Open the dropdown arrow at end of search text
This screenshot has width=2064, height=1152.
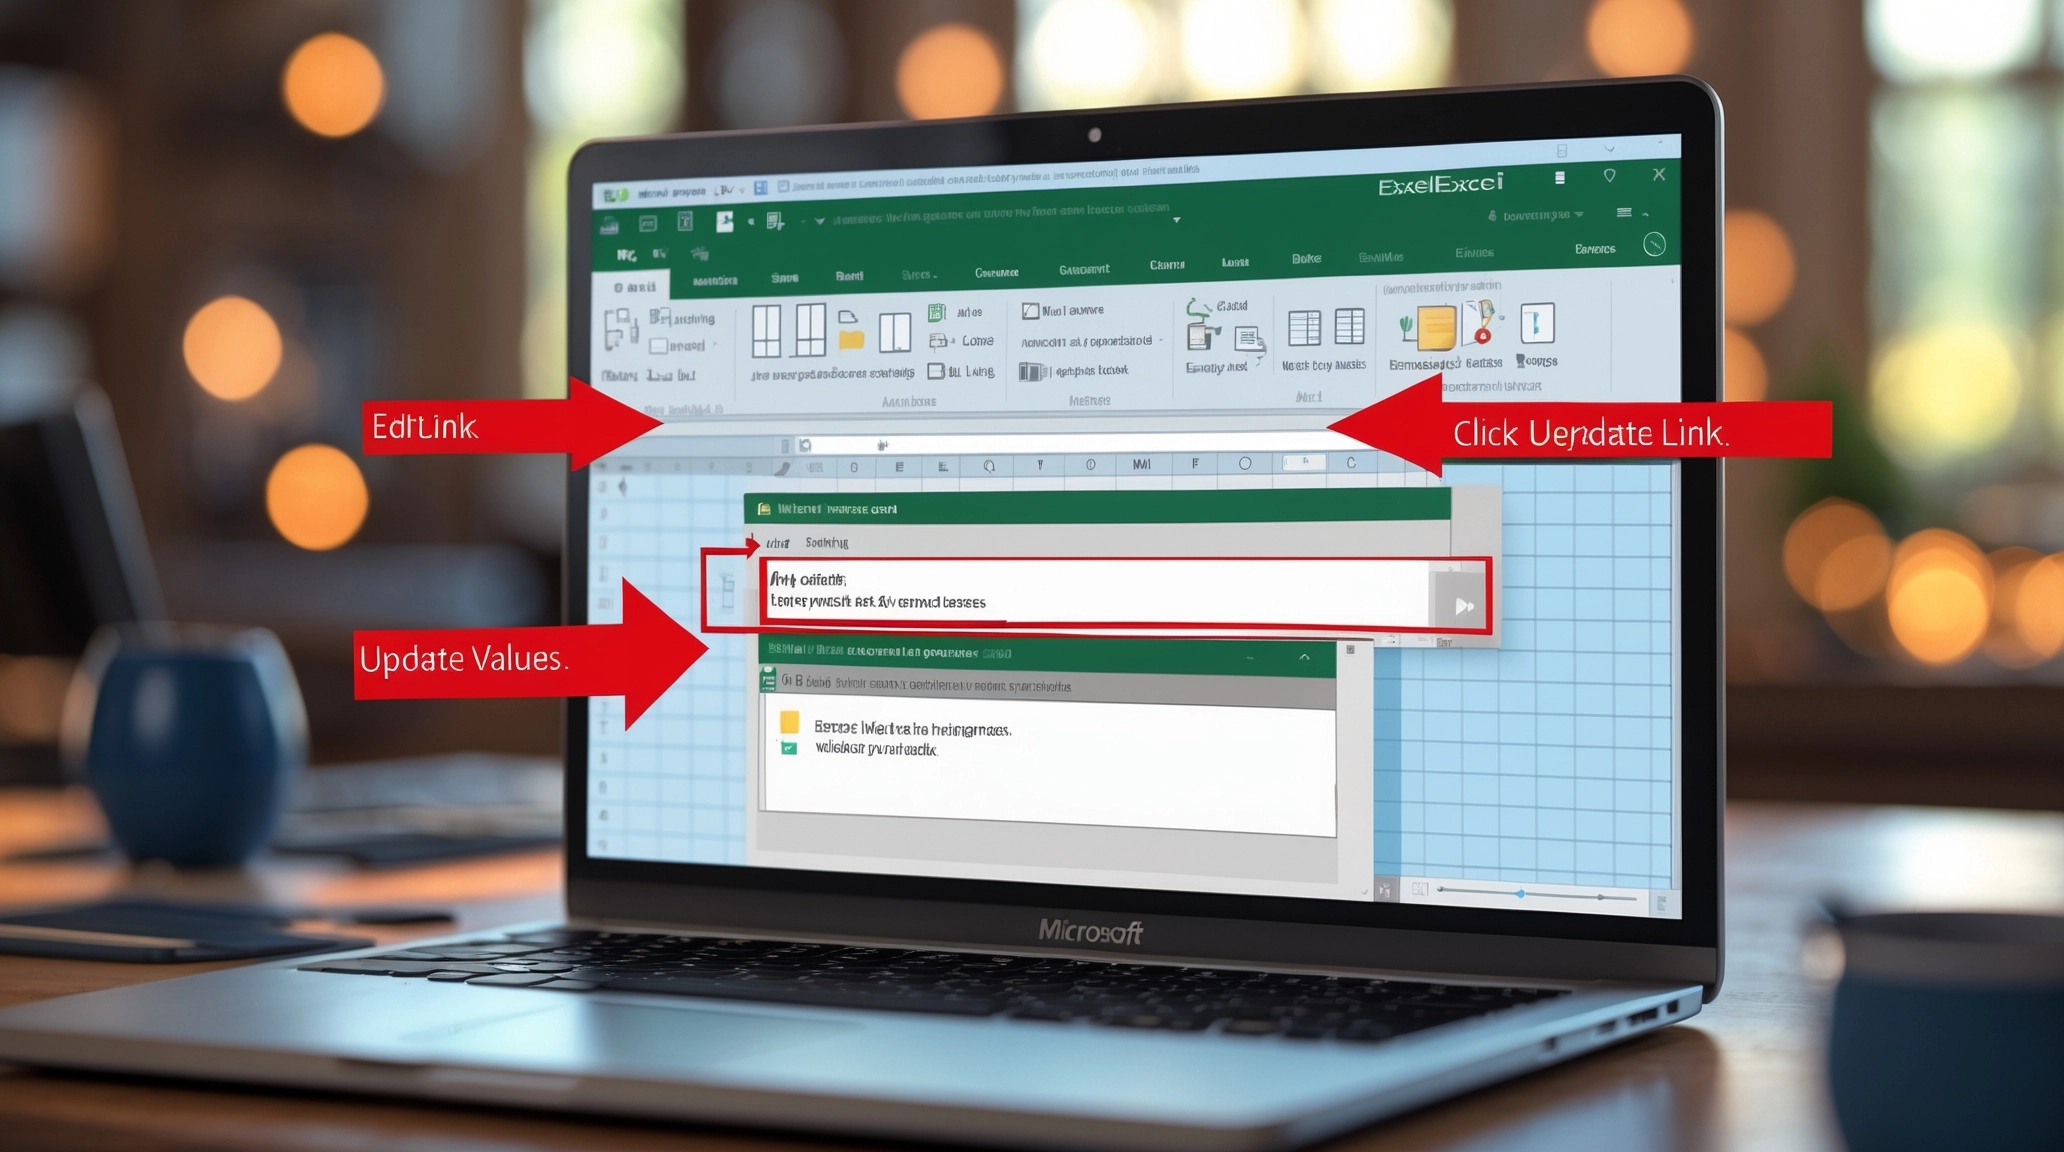(x=1177, y=220)
